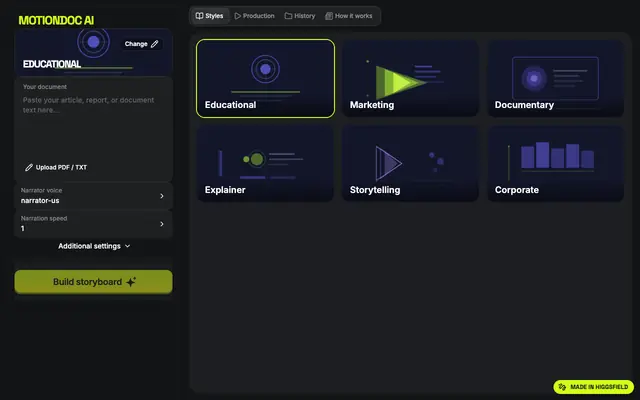Click Change to swap the style
The image size is (640, 400).
(x=141, y=44)
